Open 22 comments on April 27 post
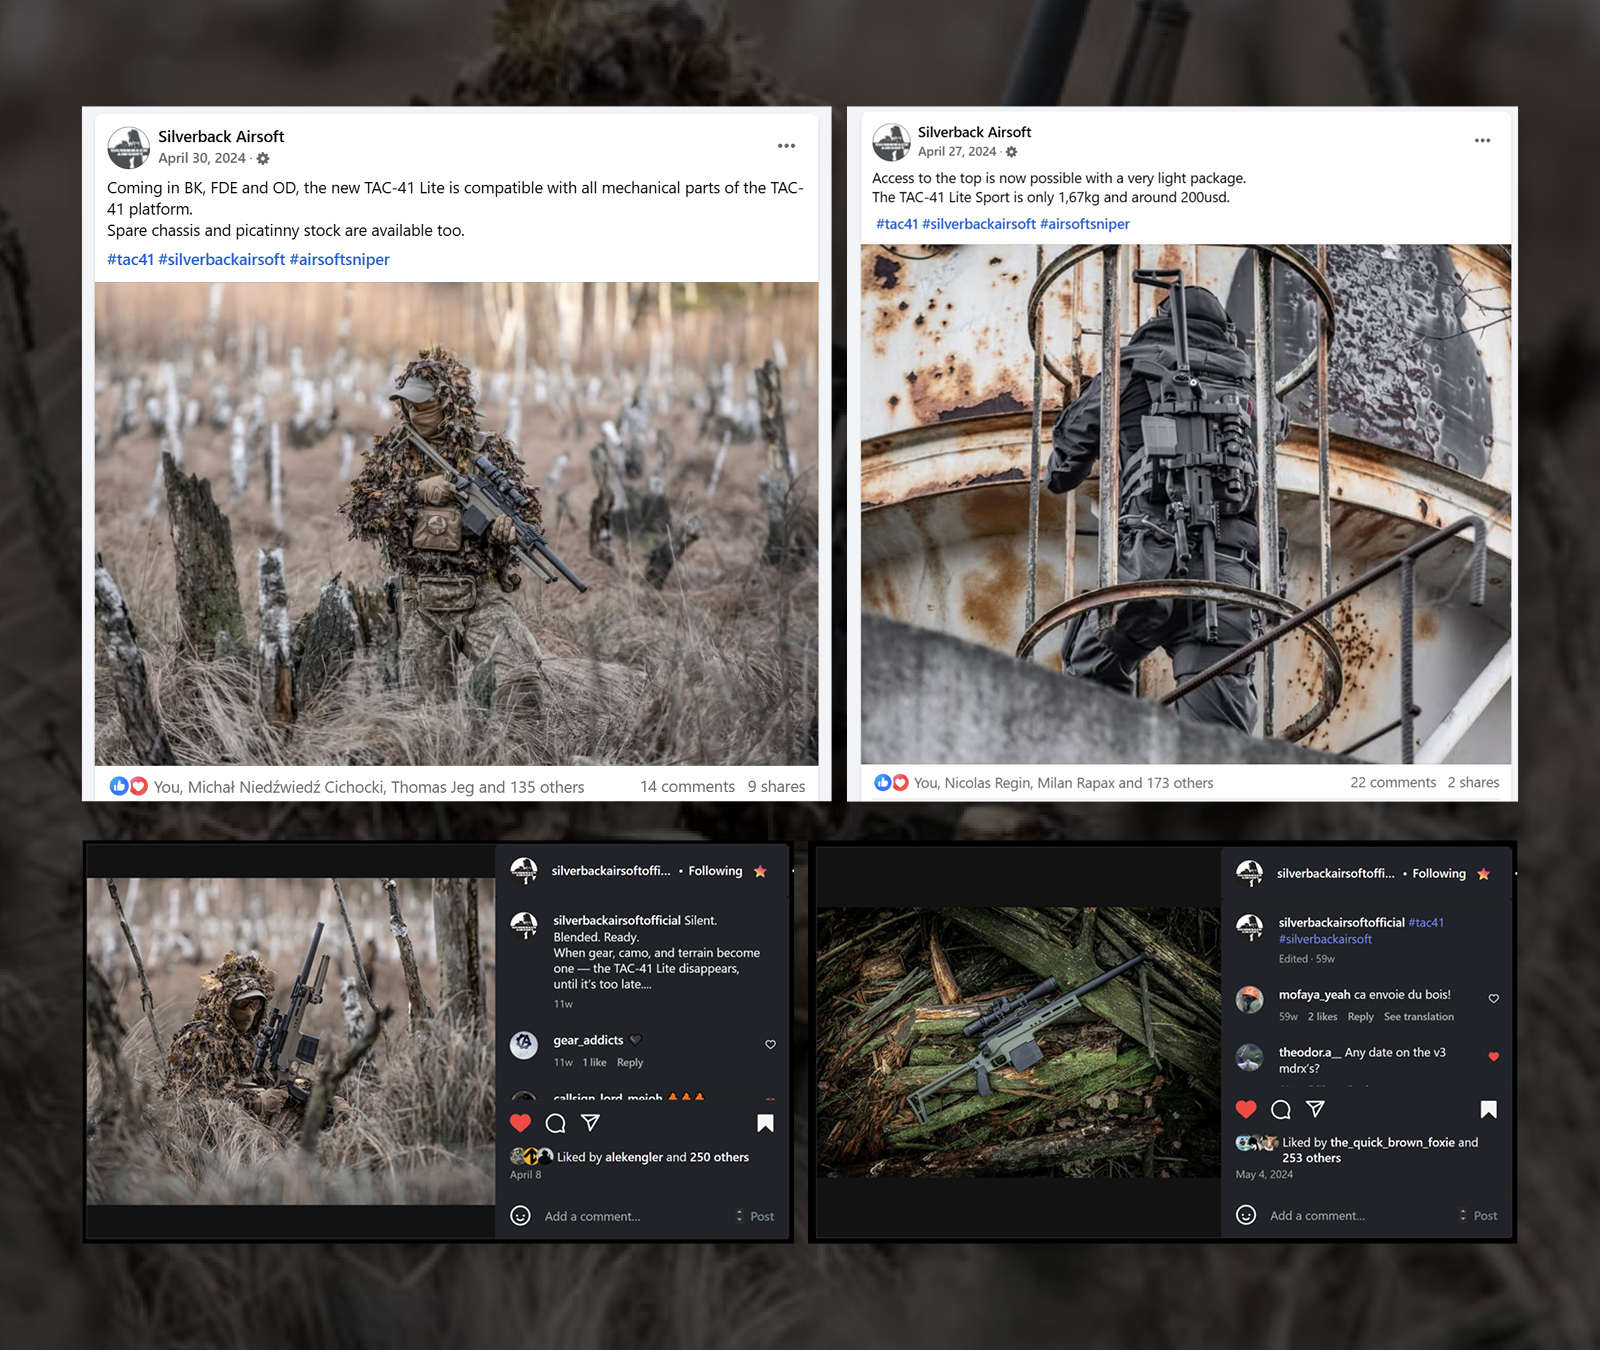Screen dimensions: 1600x1350 (x=1393, y=783)
